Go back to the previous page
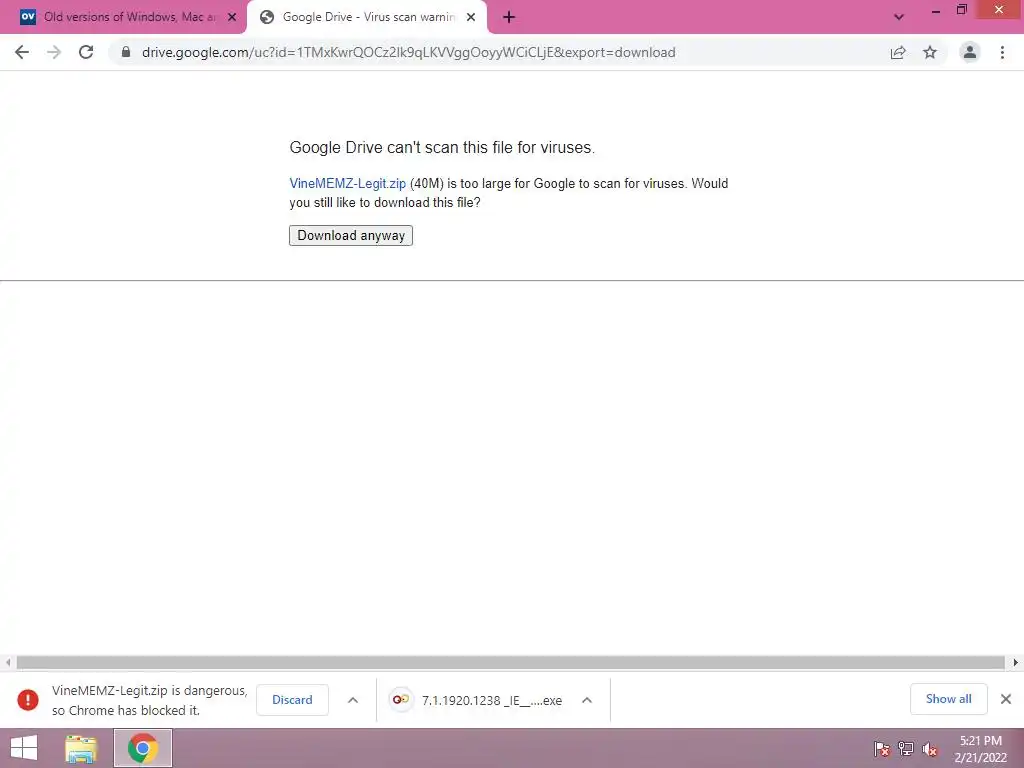 [22, 52]
